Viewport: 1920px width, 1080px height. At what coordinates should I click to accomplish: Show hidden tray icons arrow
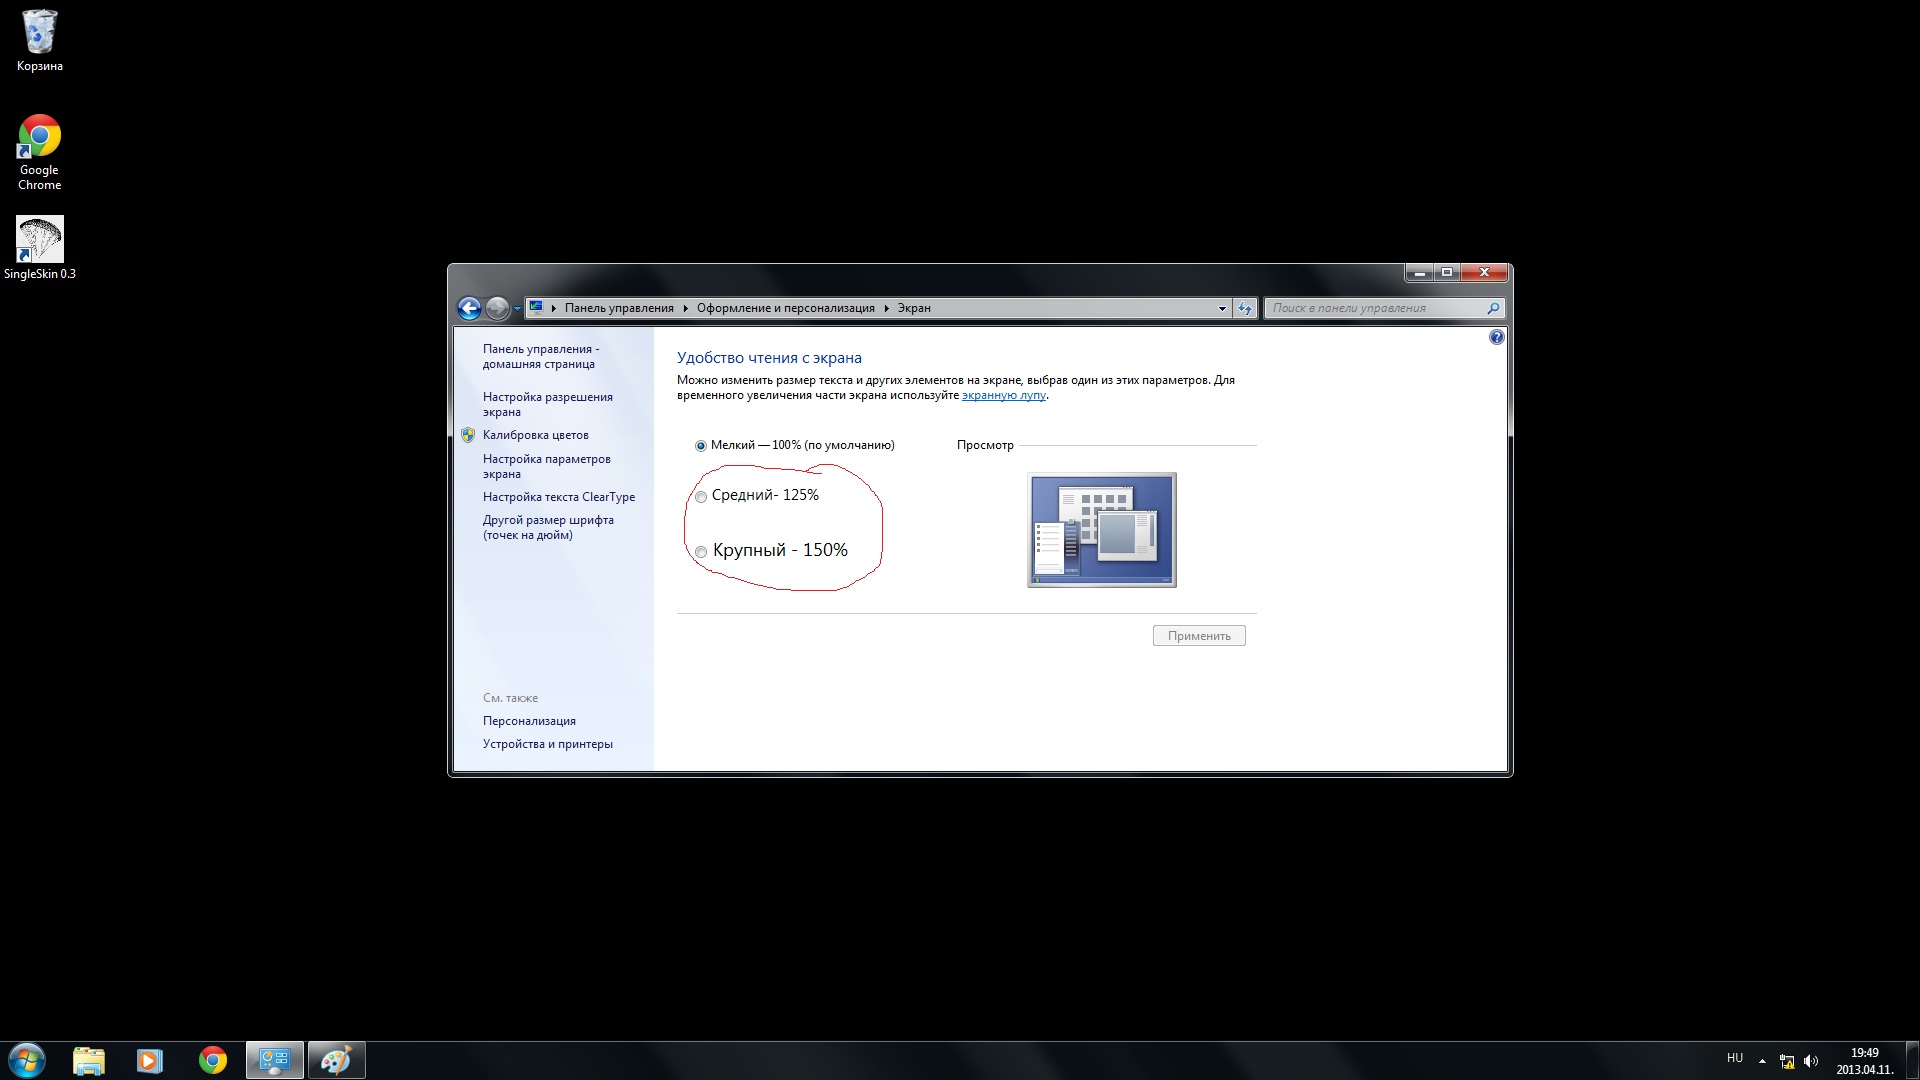[x=1762, y=1060]
